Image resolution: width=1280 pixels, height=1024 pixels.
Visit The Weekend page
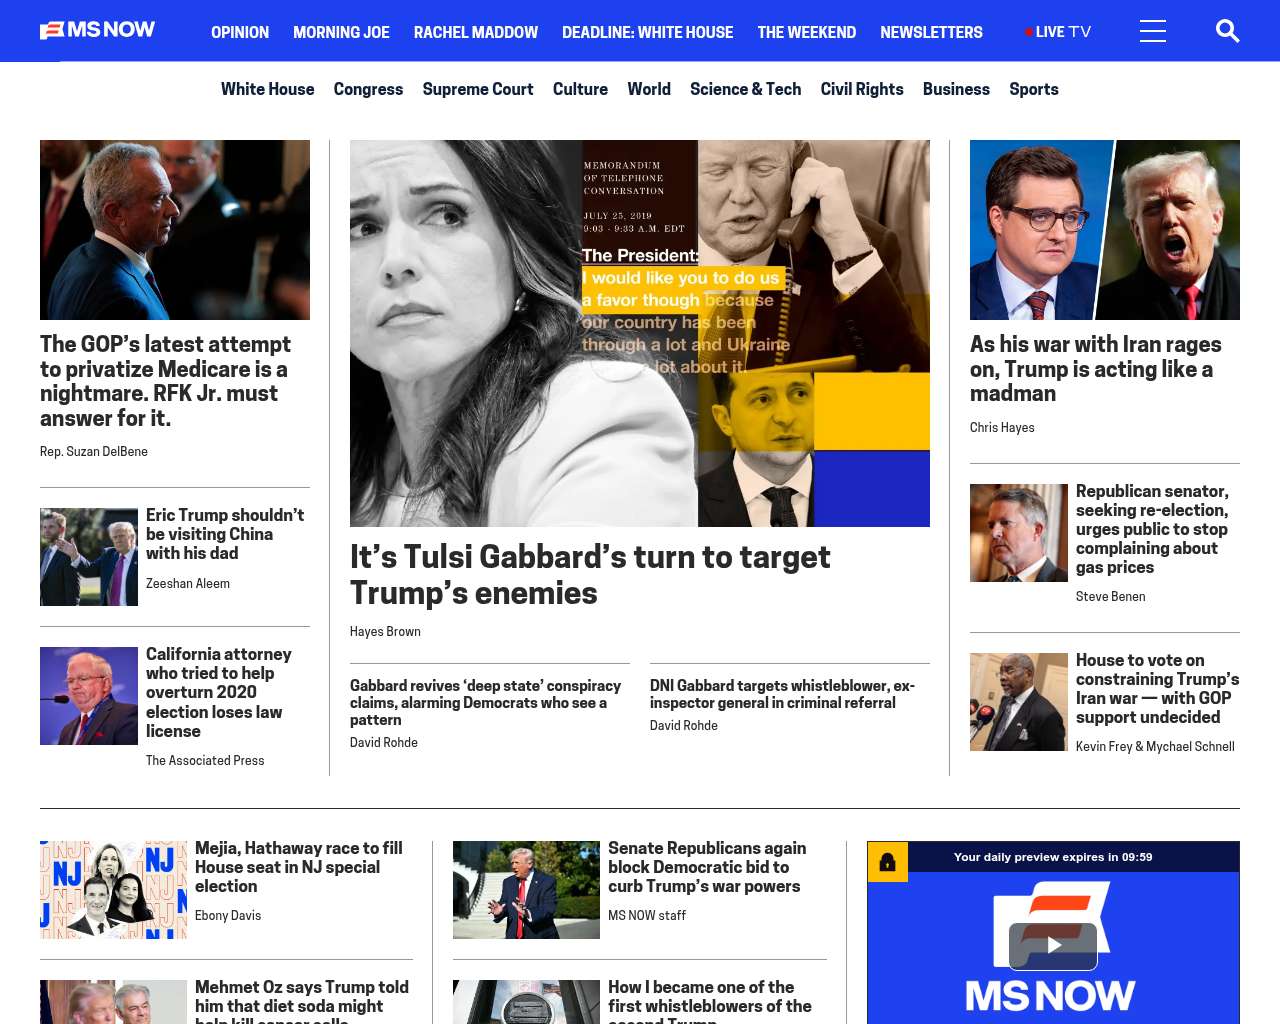pos(806,32)
